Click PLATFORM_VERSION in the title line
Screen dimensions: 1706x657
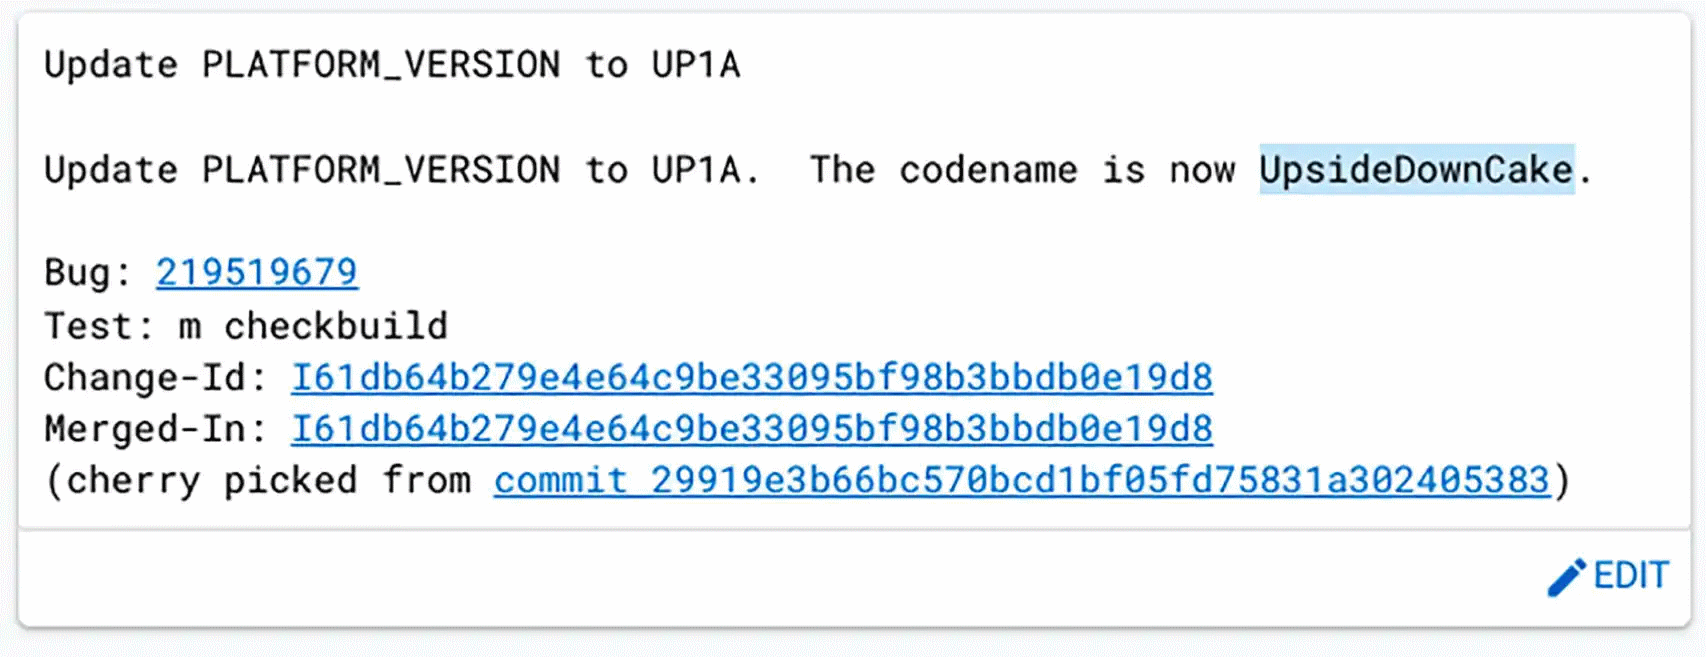click(381, 65)
